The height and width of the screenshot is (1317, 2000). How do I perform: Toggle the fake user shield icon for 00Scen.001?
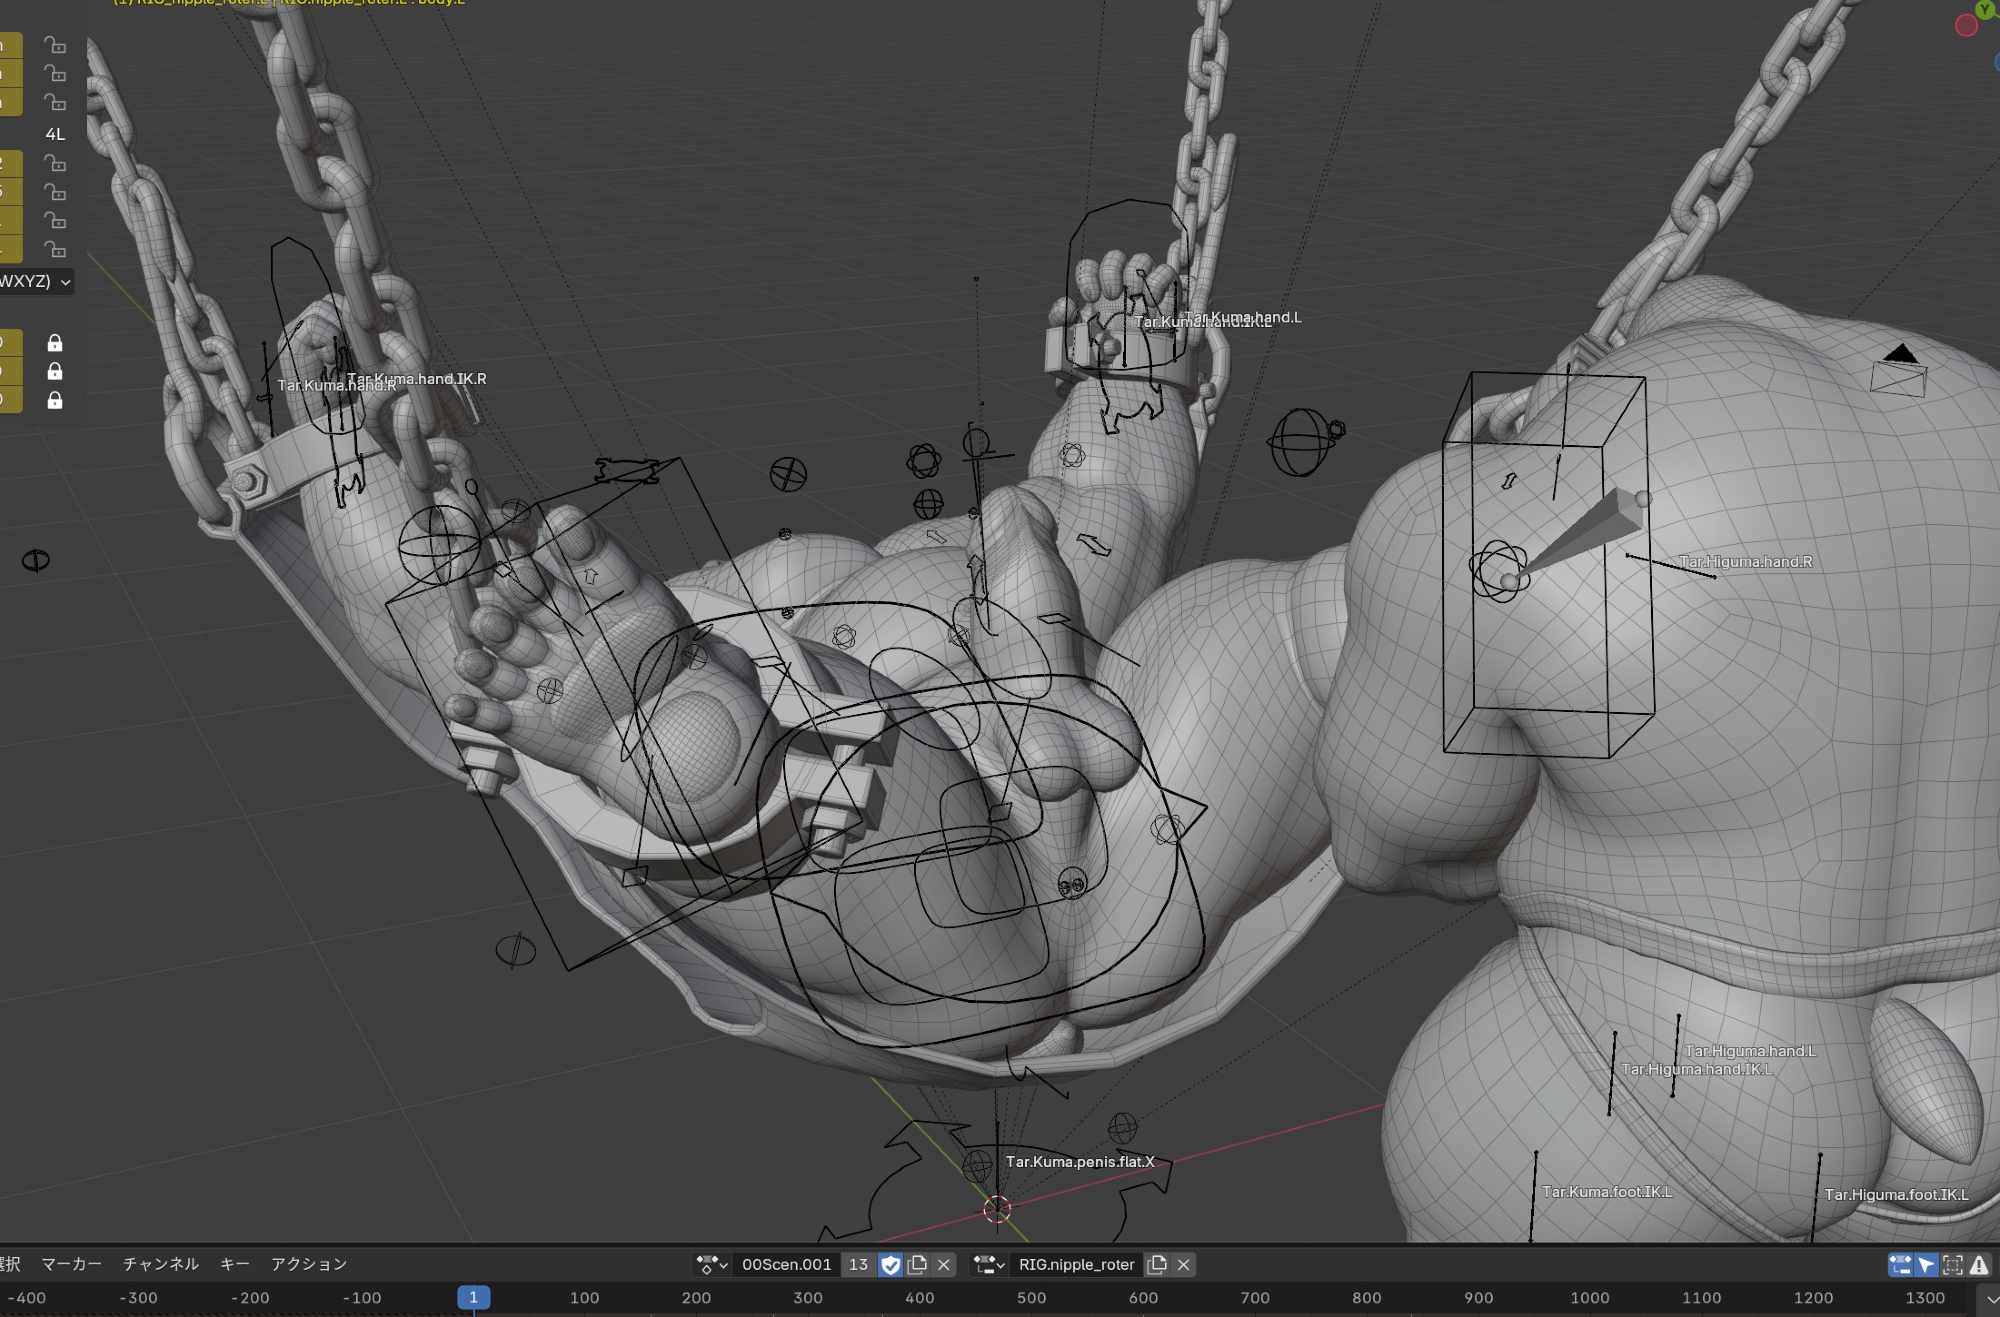pyautogui.click(x=890, y=1265)
